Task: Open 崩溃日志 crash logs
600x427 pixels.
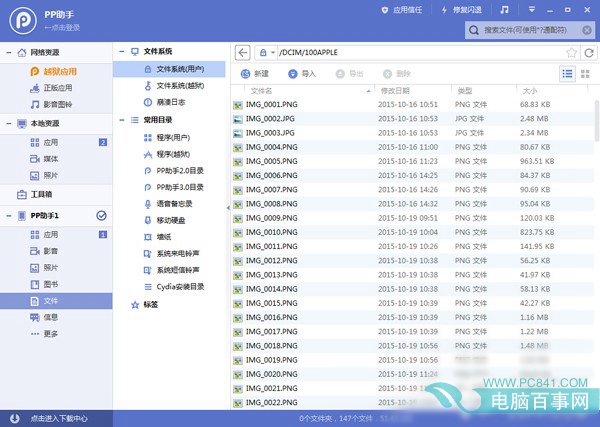Action: pos(169,102)
